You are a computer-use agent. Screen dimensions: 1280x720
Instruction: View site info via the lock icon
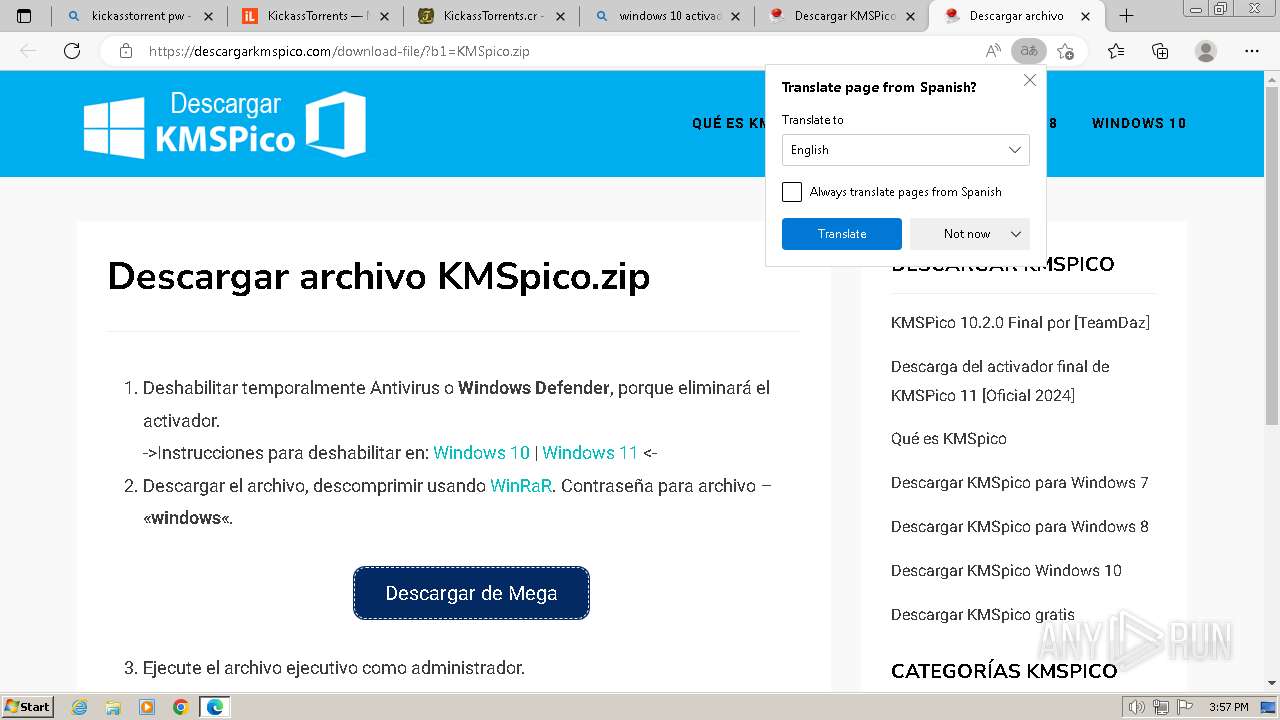[126, 51]
